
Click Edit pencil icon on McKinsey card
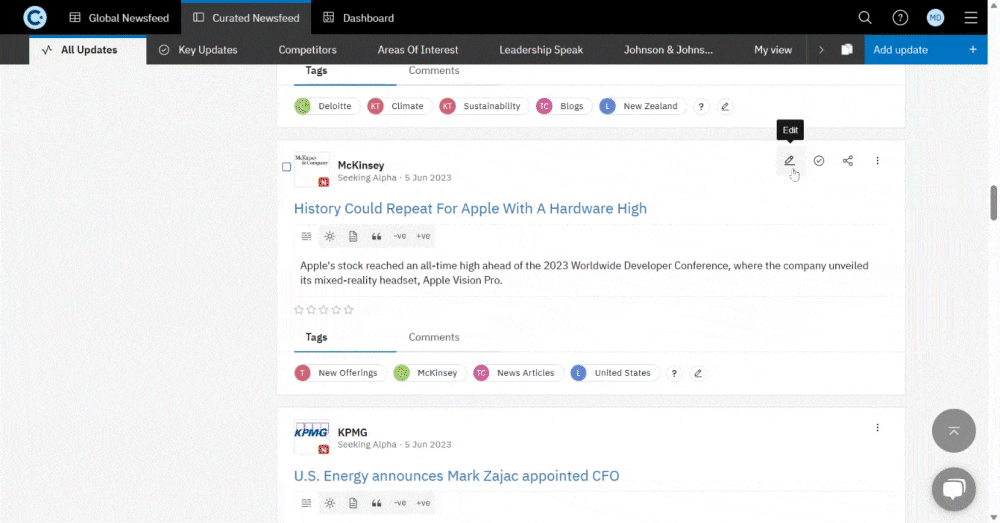pos(790,161)
